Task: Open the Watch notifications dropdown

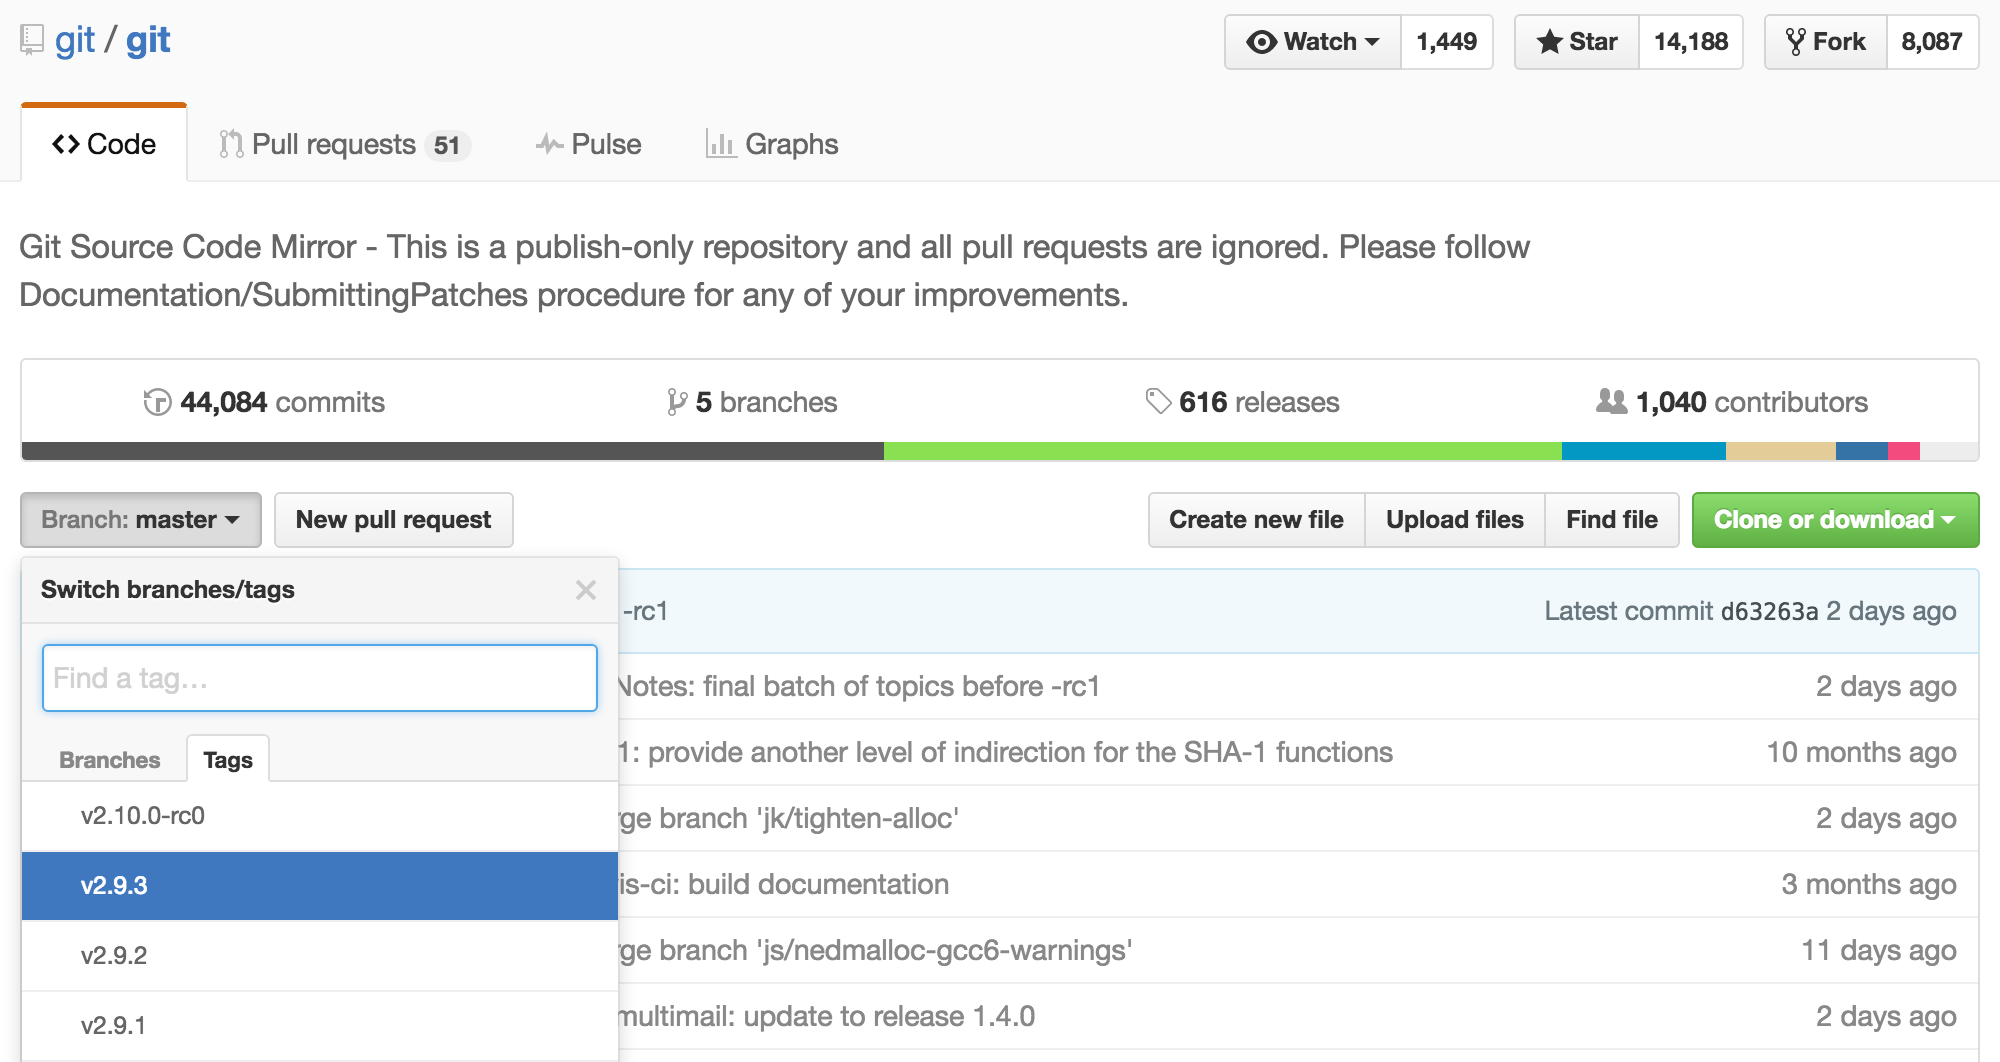Action: click(1311, 42)
